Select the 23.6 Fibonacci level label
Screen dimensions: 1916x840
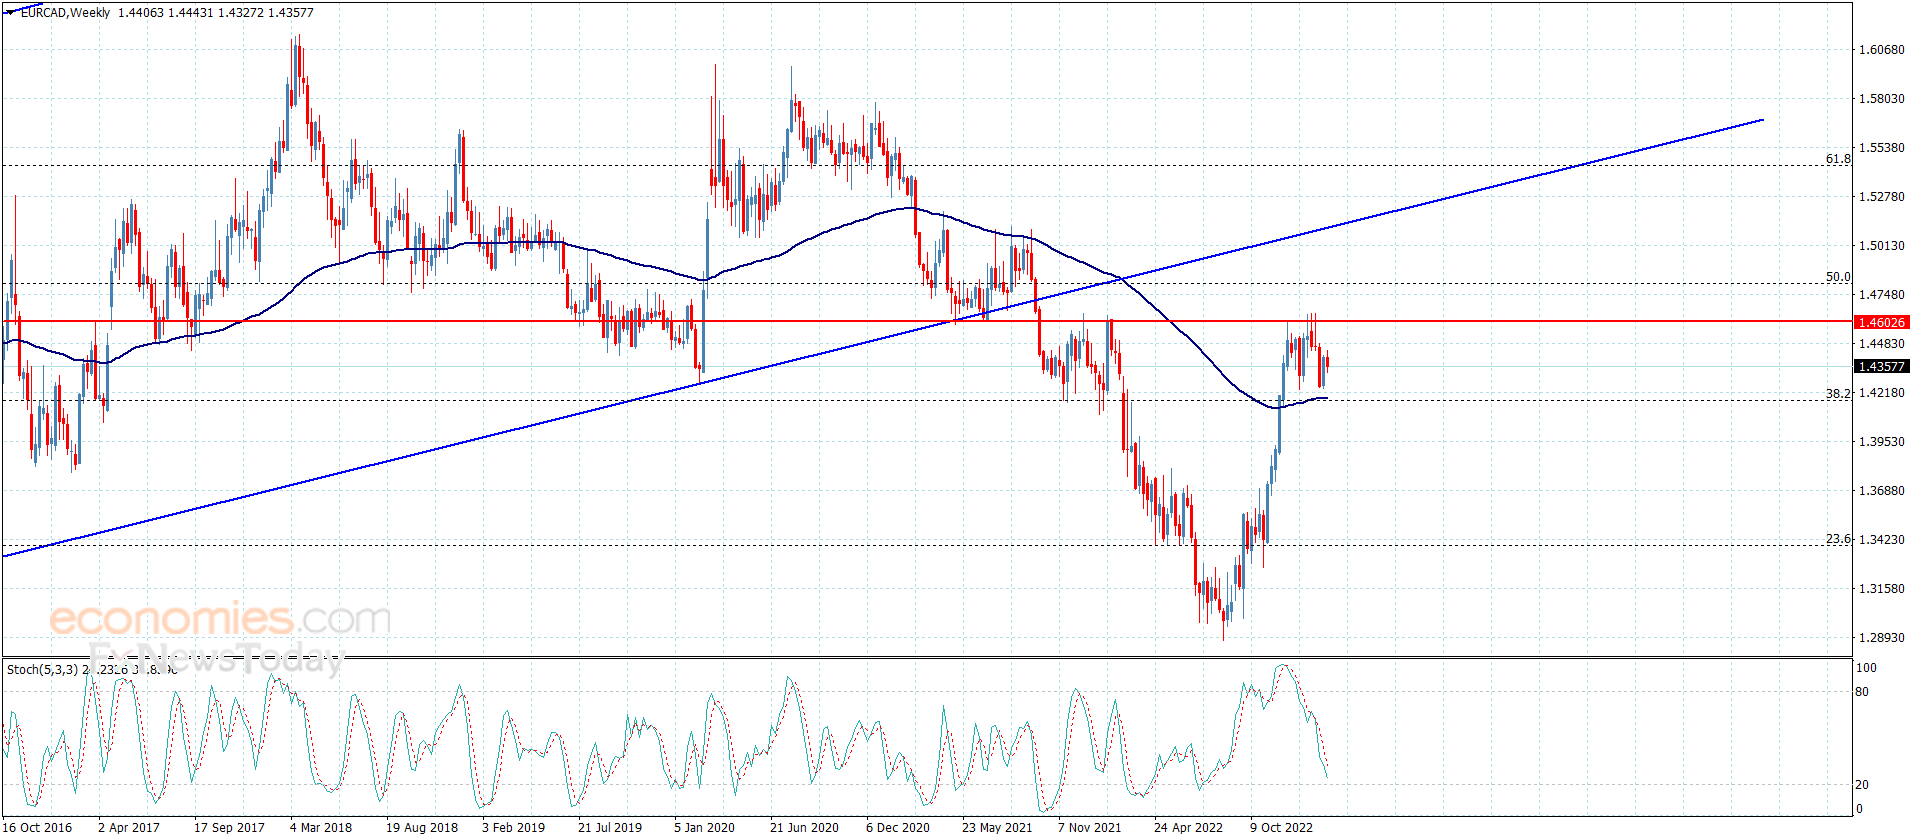point(1838,539)
